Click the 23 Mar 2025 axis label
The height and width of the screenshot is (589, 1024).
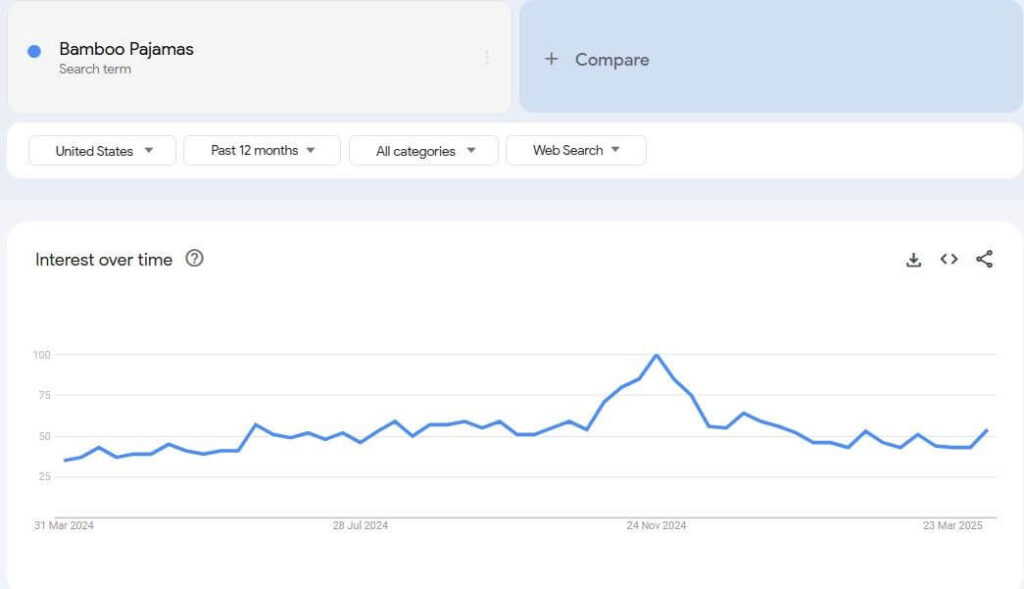(x=953, y=525)
